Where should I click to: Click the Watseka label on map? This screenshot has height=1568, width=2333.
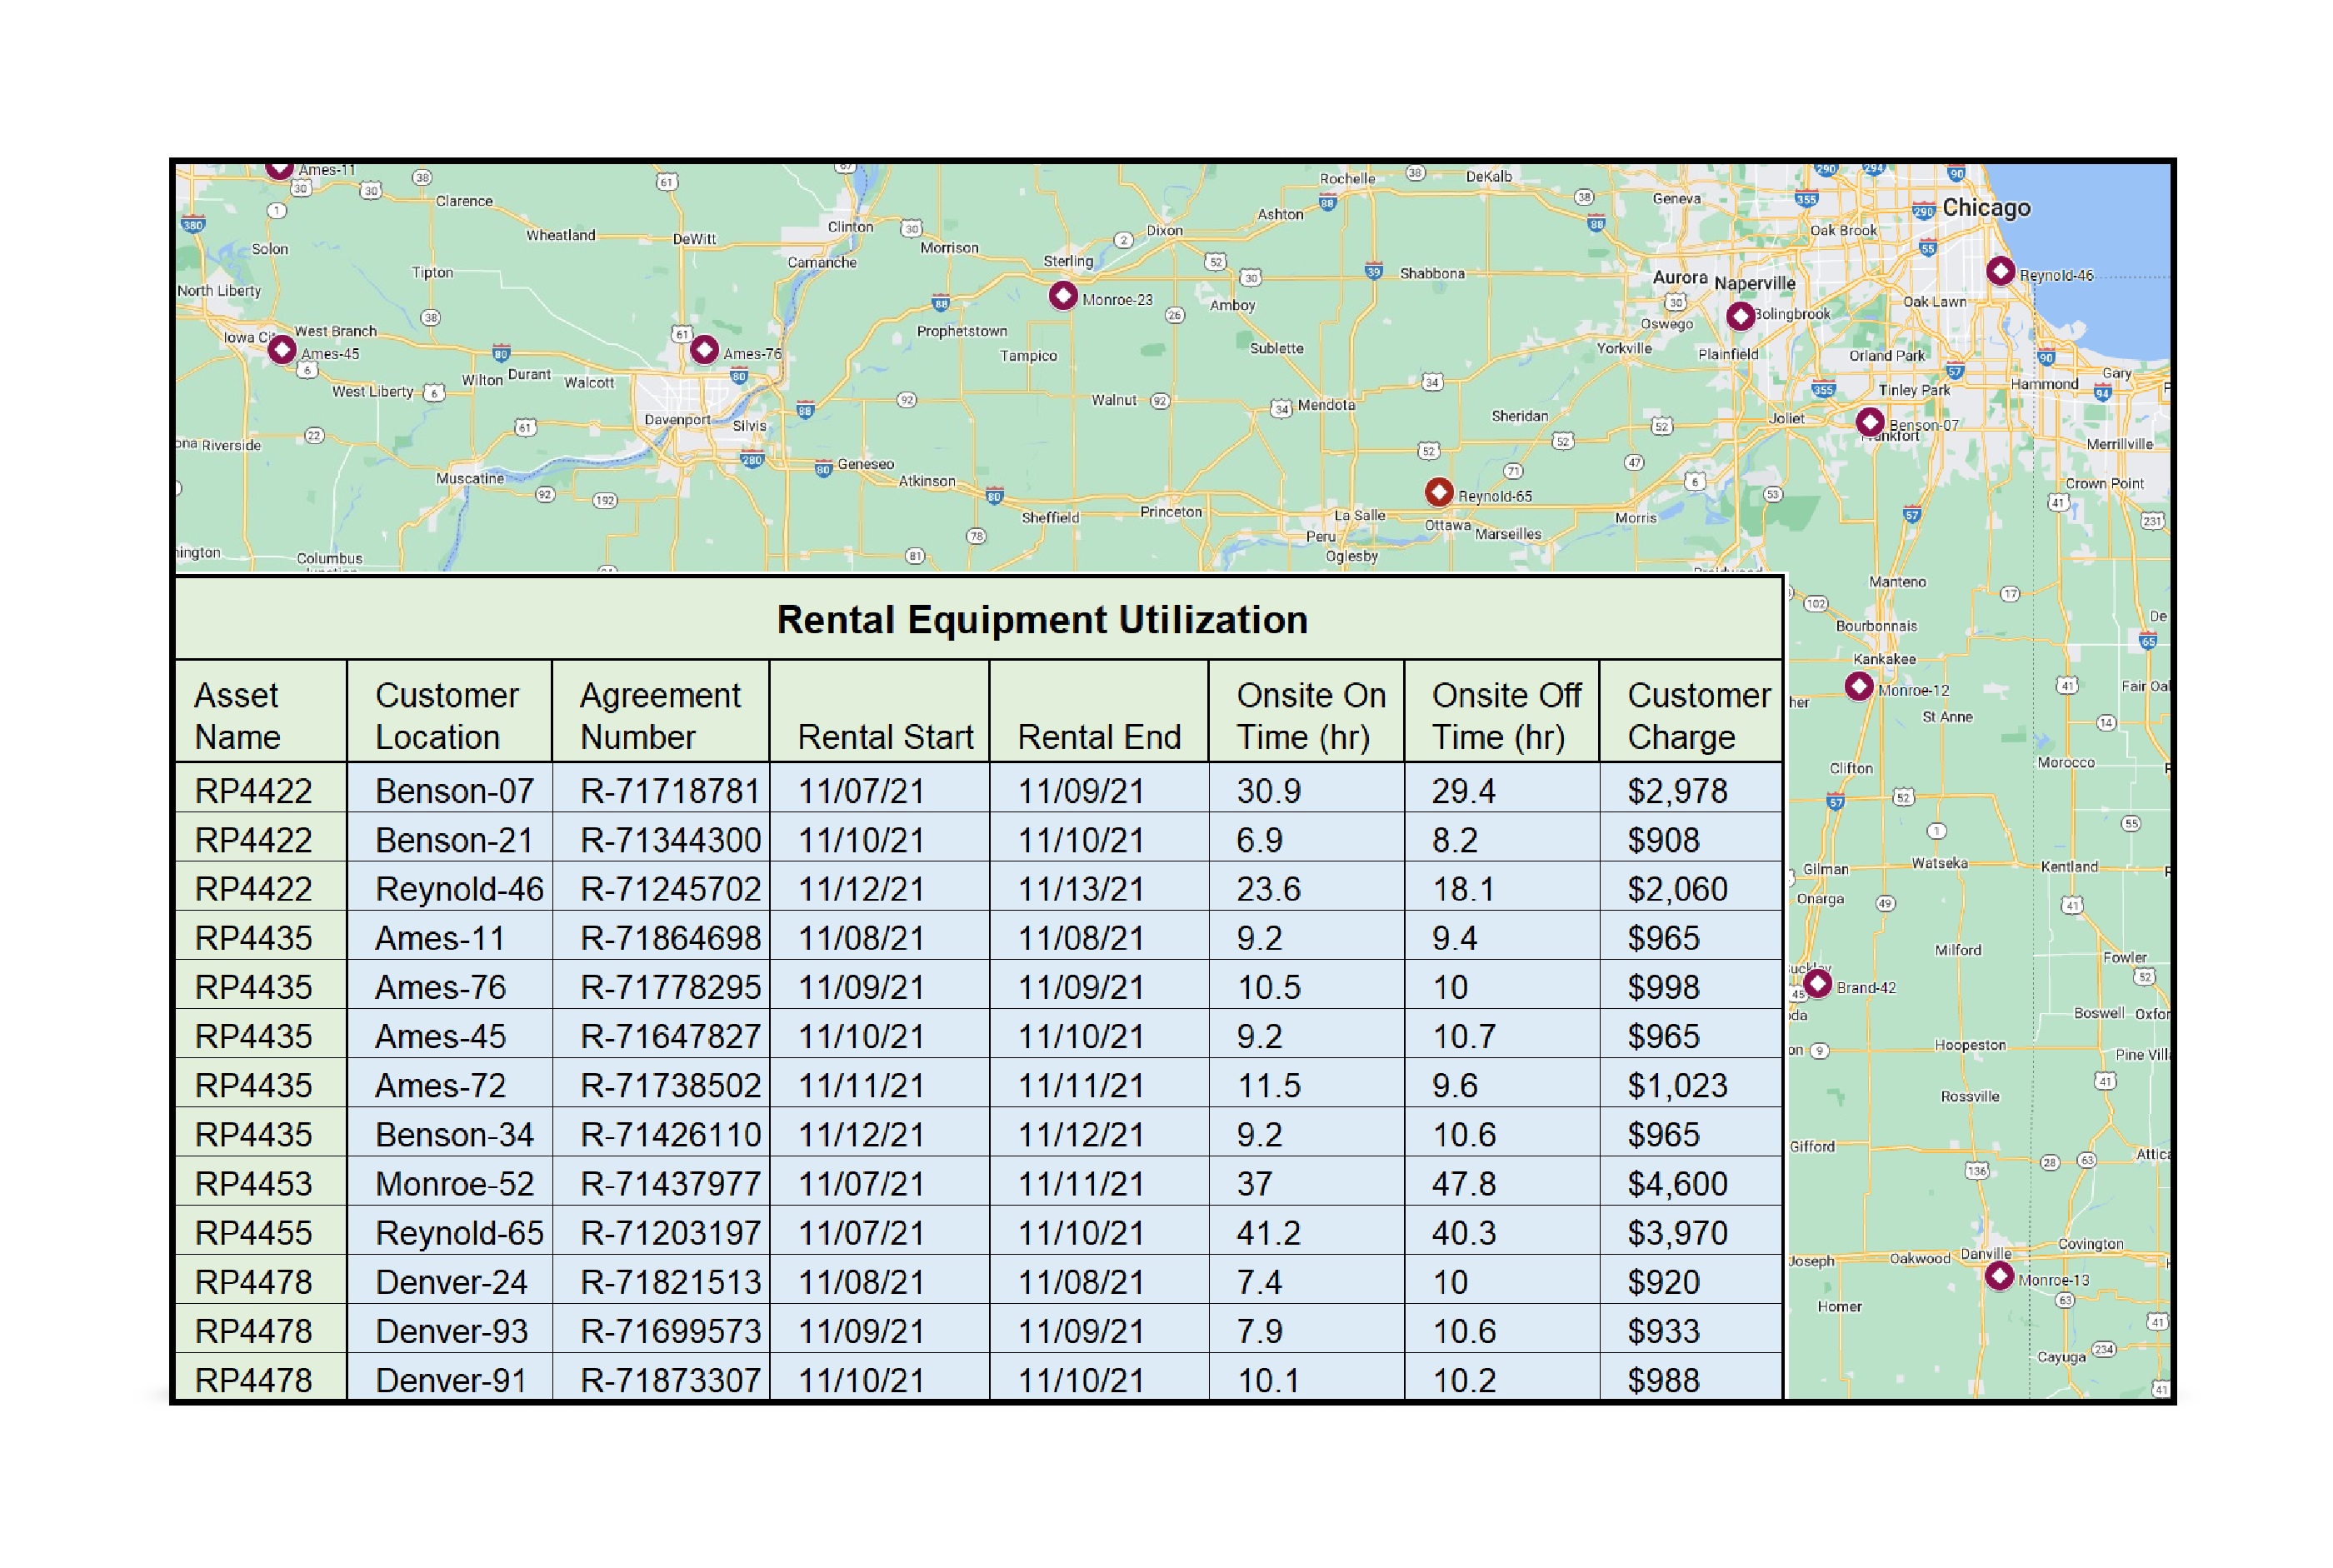[x=1939, y=863]
